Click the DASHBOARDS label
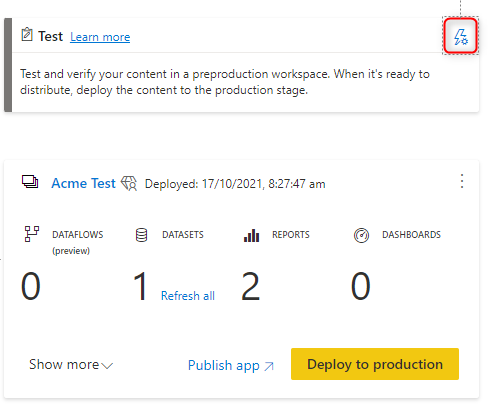492x413 pixels. [x=411, y=235]
